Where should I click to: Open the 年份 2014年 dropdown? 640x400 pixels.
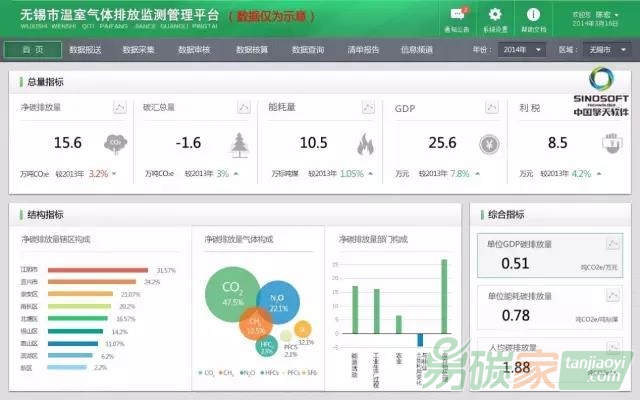click(x=522, y=49)
